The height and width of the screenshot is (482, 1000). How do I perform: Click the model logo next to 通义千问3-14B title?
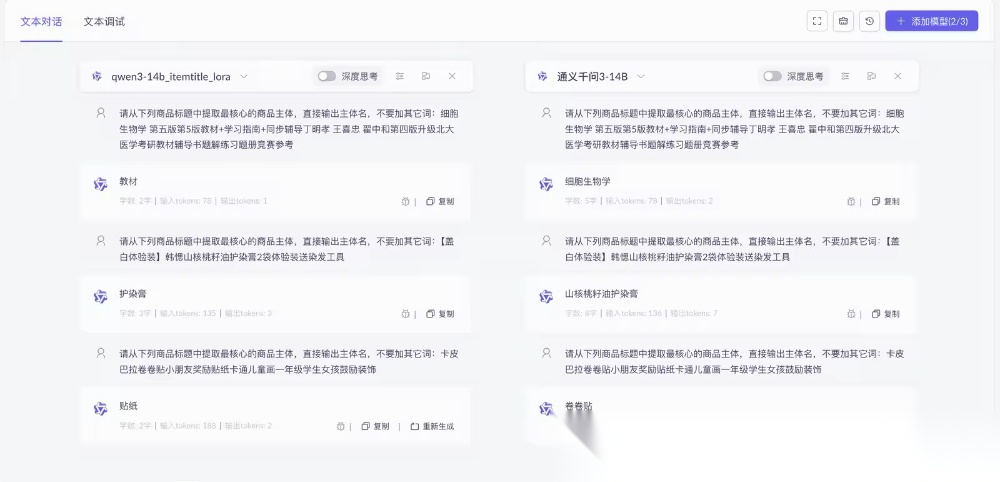(x=543, y=77)
